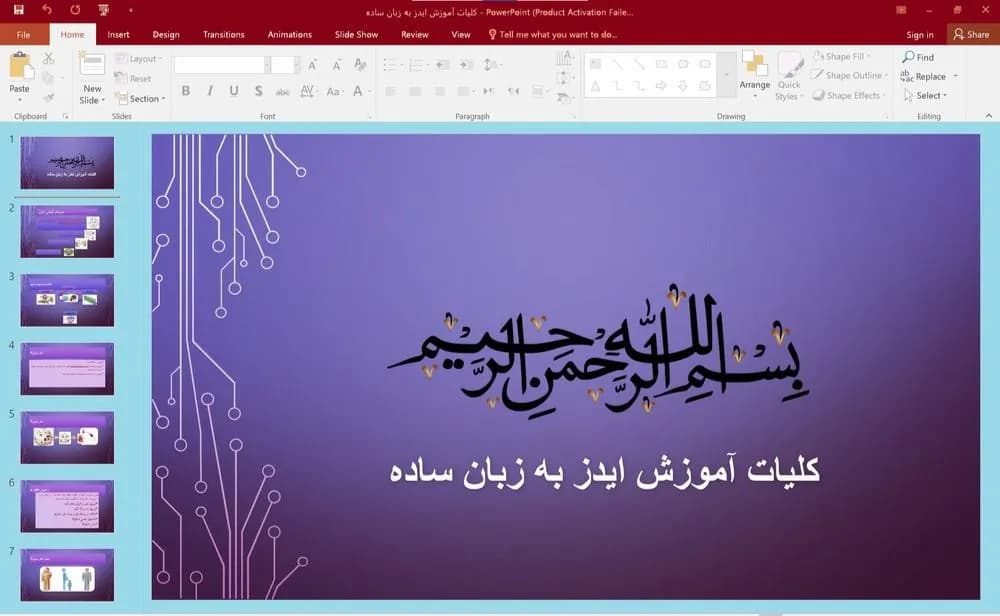Click the Redo arrow icon

tap(75, 10)
